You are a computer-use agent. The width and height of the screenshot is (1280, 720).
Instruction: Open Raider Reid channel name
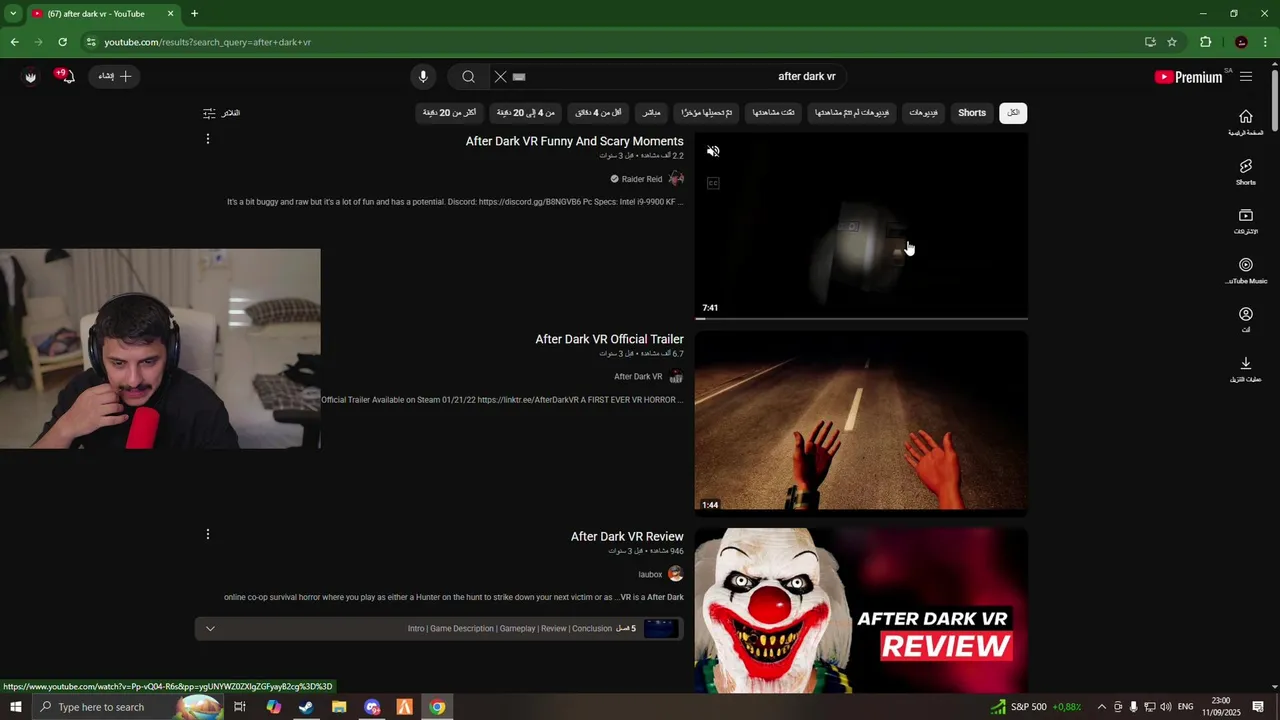642,179
